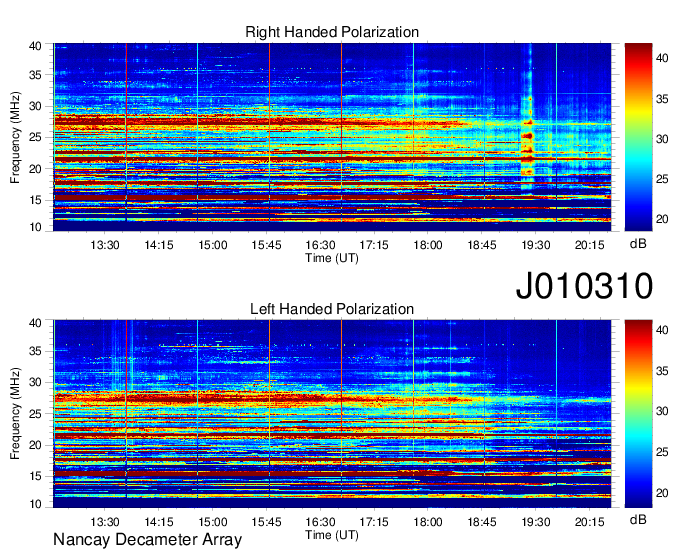This screenshot has height=552, width=680.
Task: Click the 19:30 time tick in top plot
Action: click(x=536, y=245)
